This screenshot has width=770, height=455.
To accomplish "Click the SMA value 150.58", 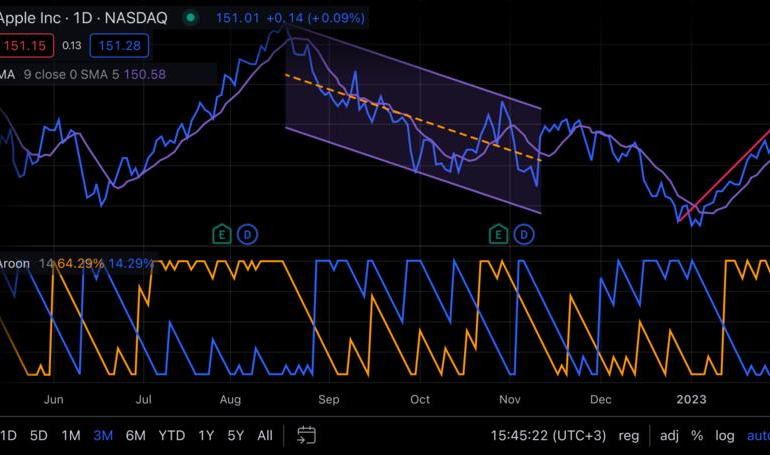I will click(x=145, y=75).
